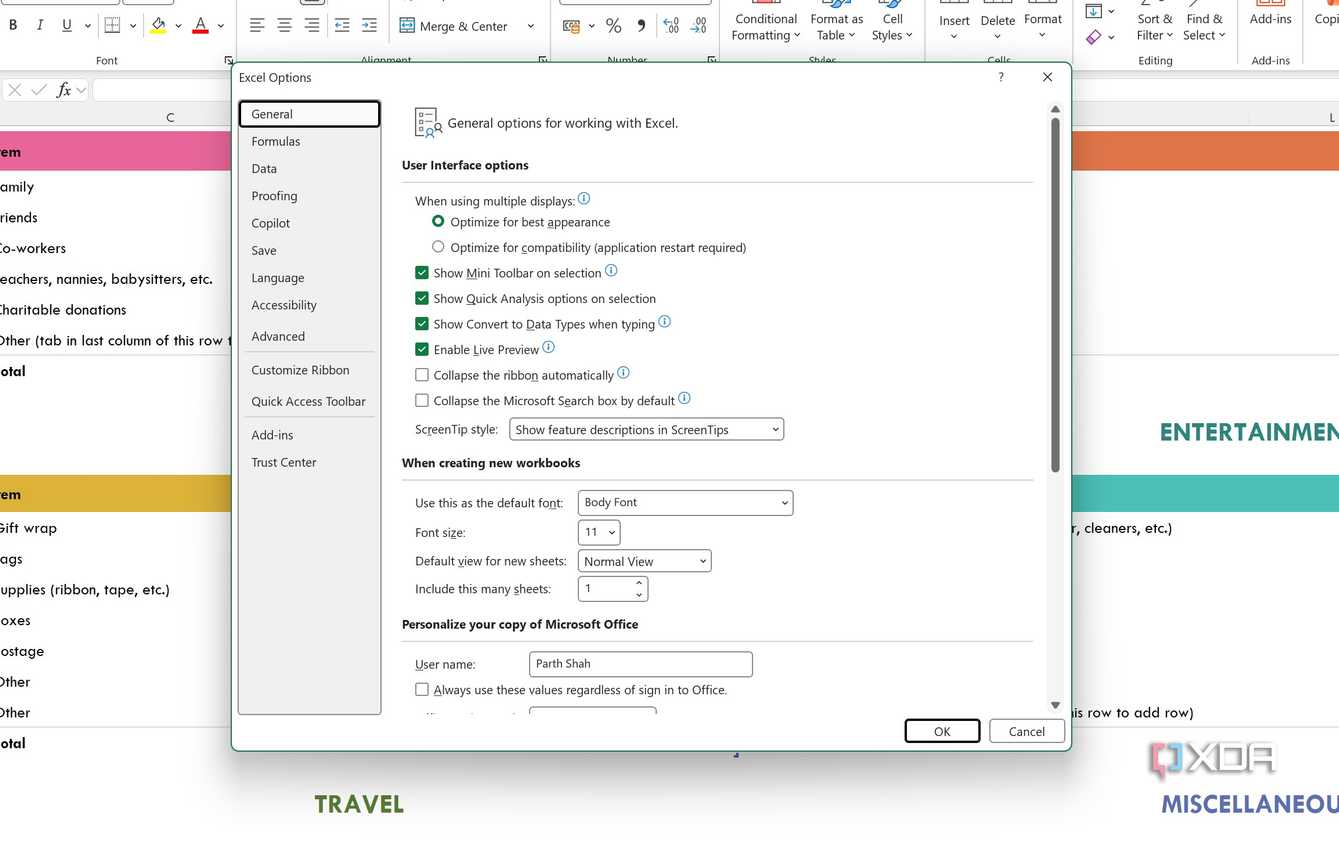This screenshot has height=844, width=1339.
Task: Toggle Show Quick Analysis options checkbox
Action: tap(422, 298)
